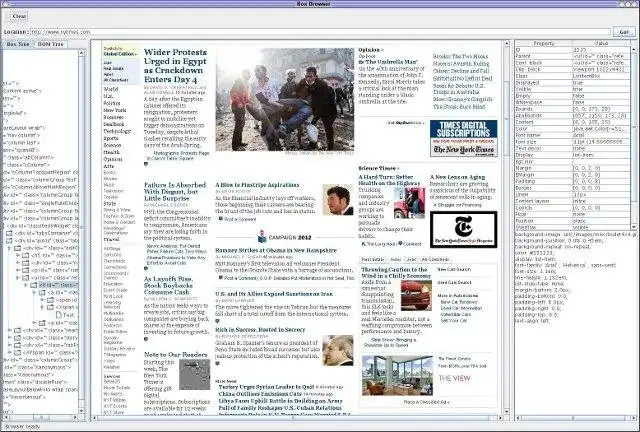This screenshot has width=640, height=432.
Task: Click the Go! button
Action: (624, 32)
